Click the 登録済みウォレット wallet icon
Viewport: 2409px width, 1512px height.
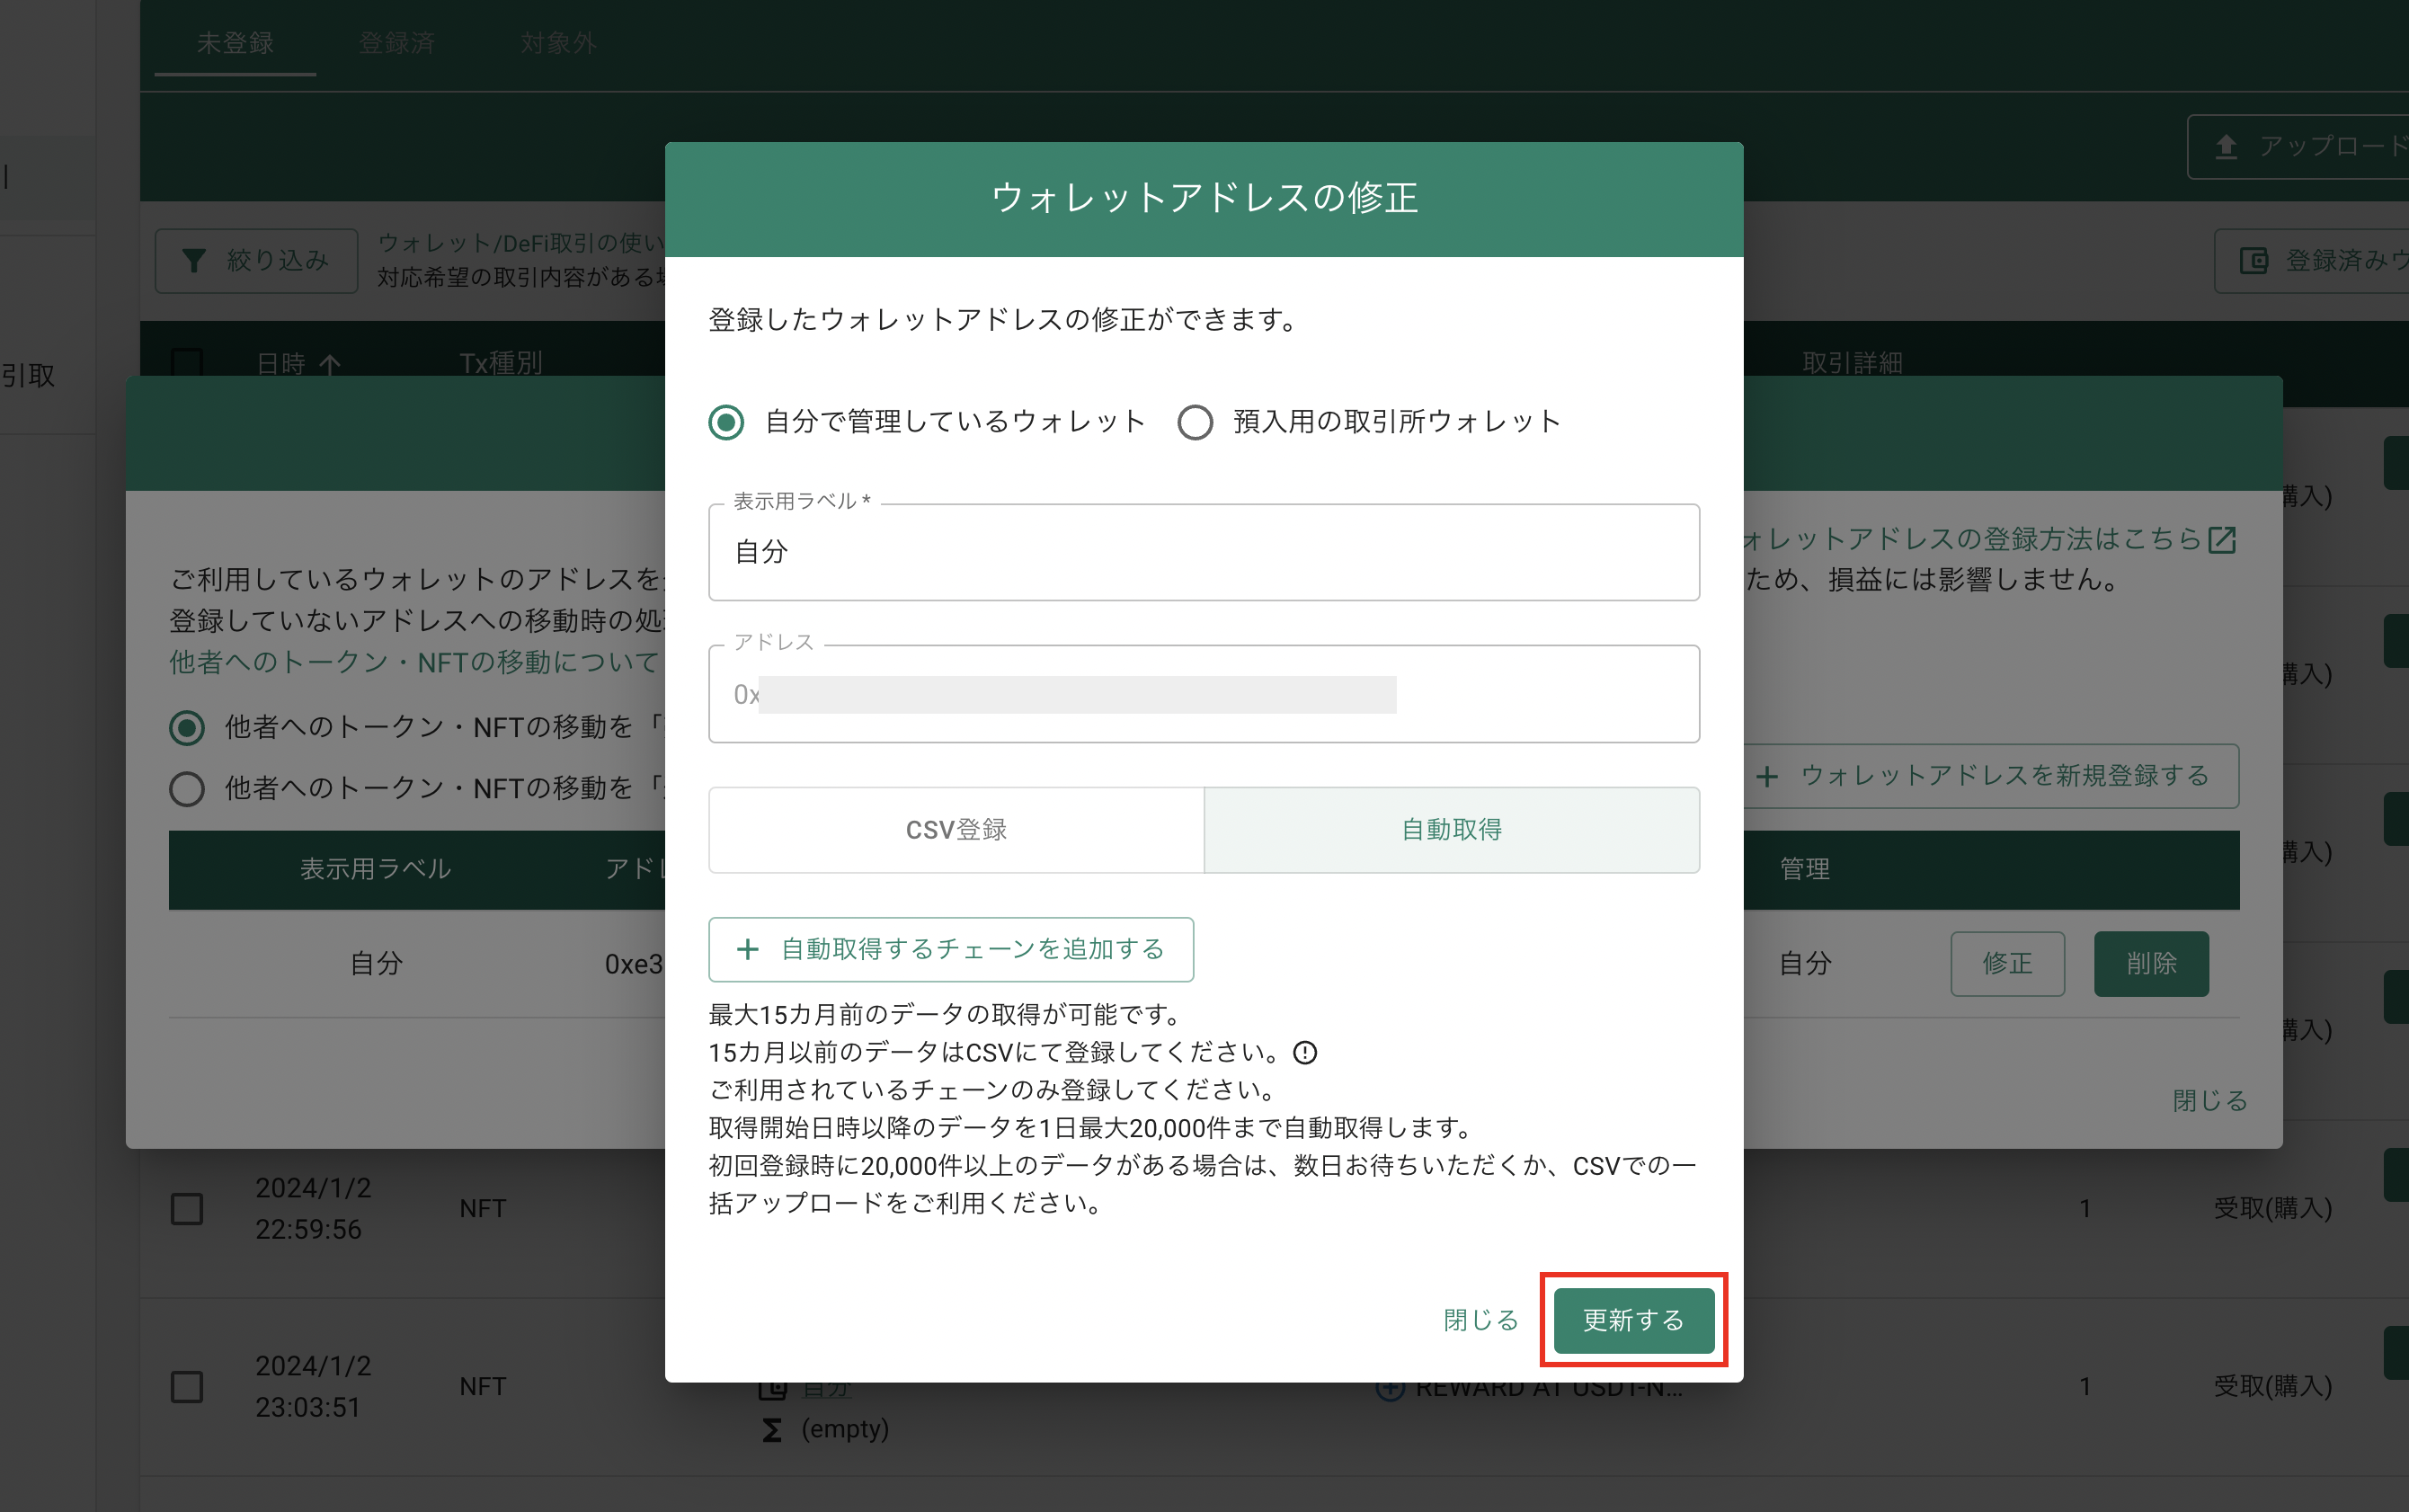point(2254,261)
